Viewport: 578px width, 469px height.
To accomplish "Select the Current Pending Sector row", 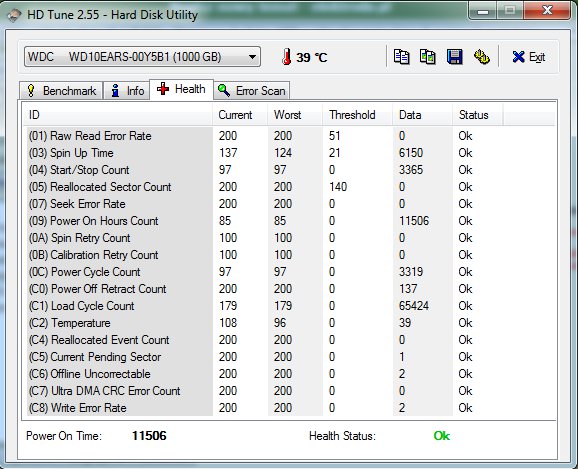I will click(289, 357).
